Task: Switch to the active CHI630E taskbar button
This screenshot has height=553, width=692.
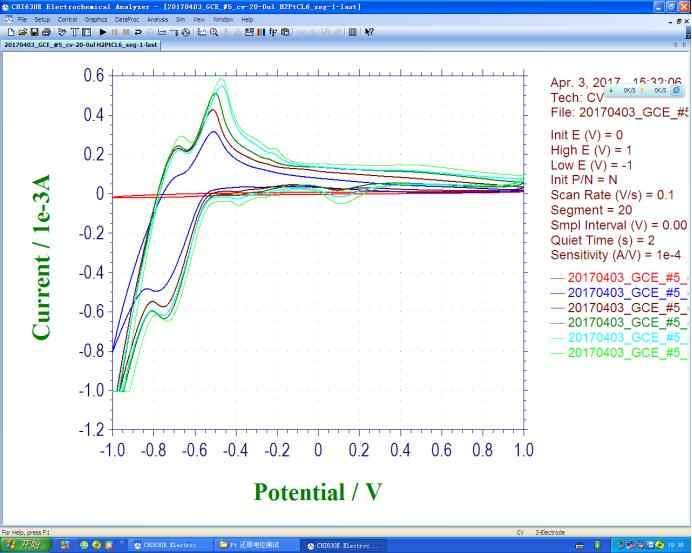Action: tap(343, 545)
